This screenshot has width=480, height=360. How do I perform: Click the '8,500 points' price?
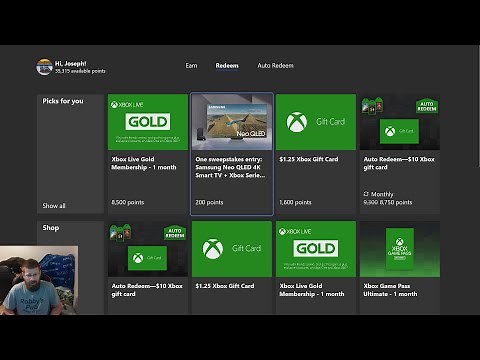pos(128,202)
